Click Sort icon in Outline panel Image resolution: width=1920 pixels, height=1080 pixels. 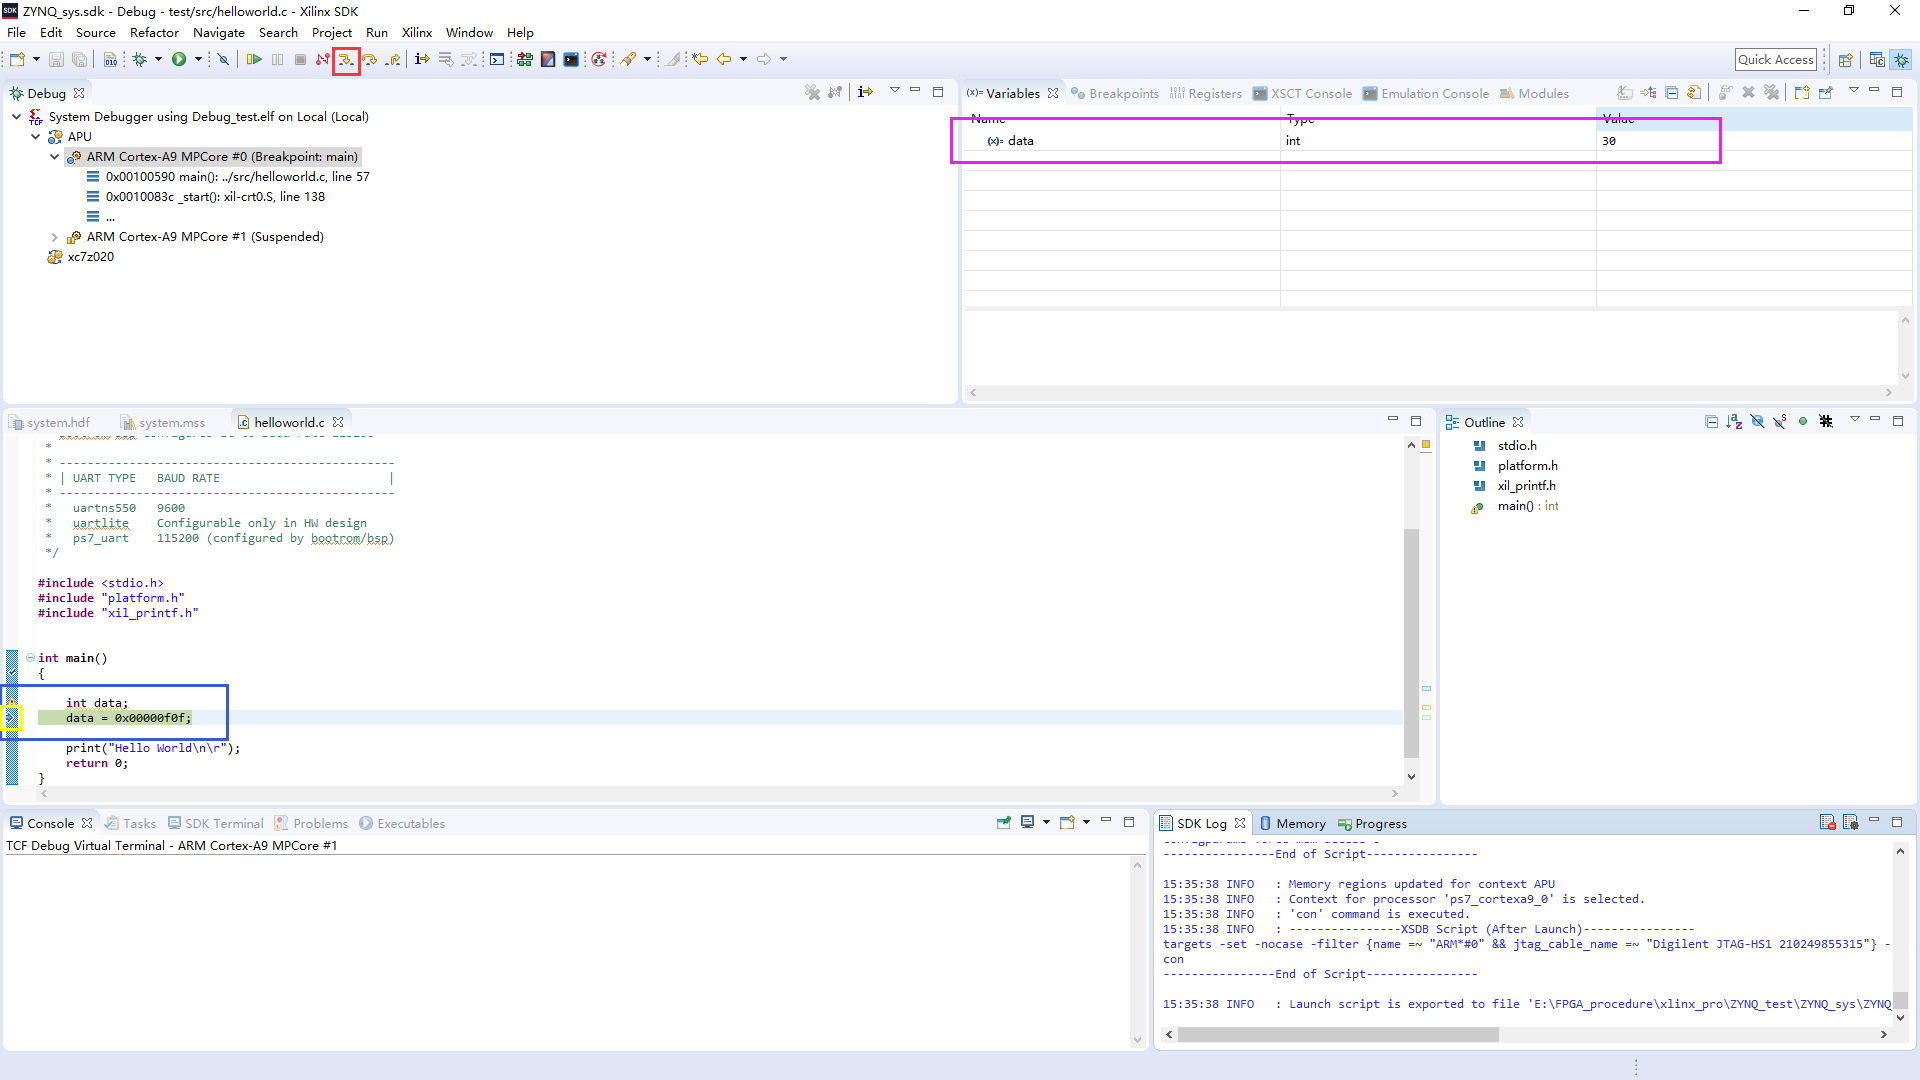coord(1734,422)
